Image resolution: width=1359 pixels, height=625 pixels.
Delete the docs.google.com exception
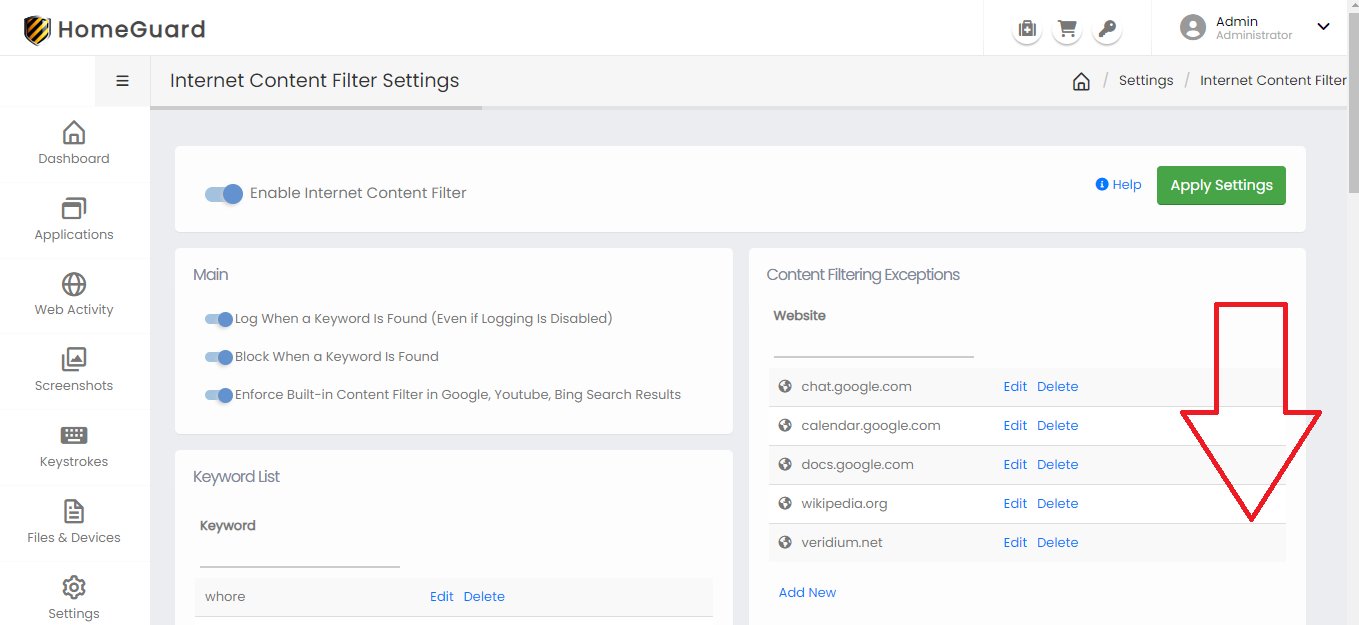click(1057, 465)
